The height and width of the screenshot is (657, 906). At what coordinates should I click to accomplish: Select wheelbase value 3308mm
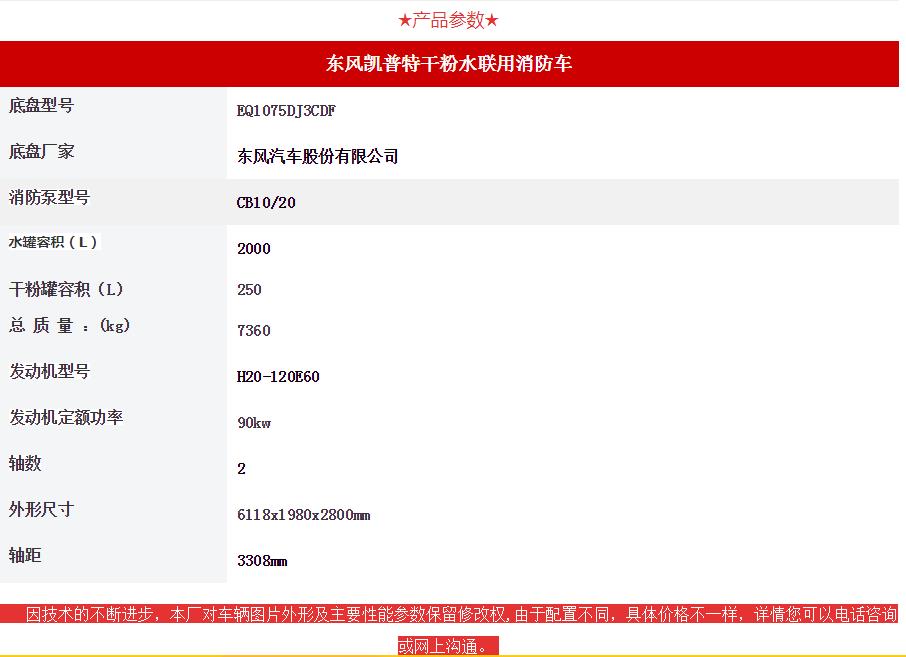(x=262, y=561)
